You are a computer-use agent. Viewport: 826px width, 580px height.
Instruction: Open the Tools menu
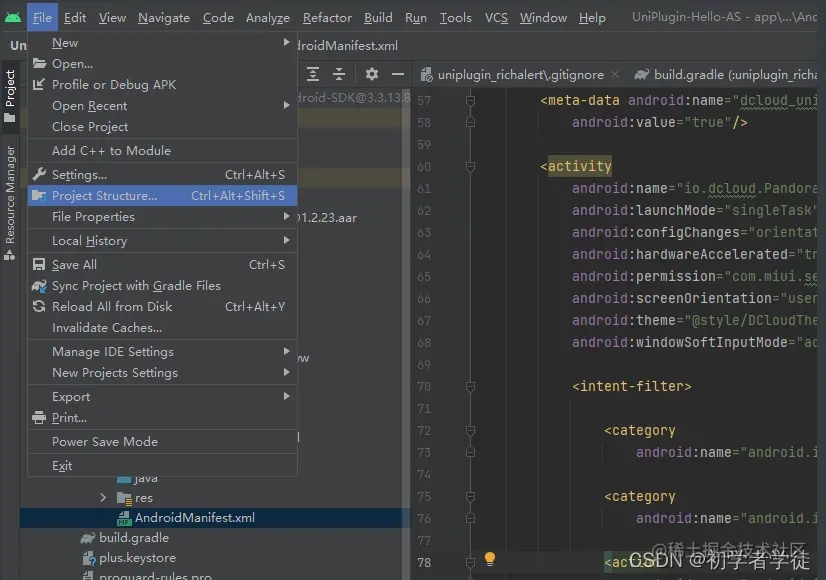coord(456,18)
